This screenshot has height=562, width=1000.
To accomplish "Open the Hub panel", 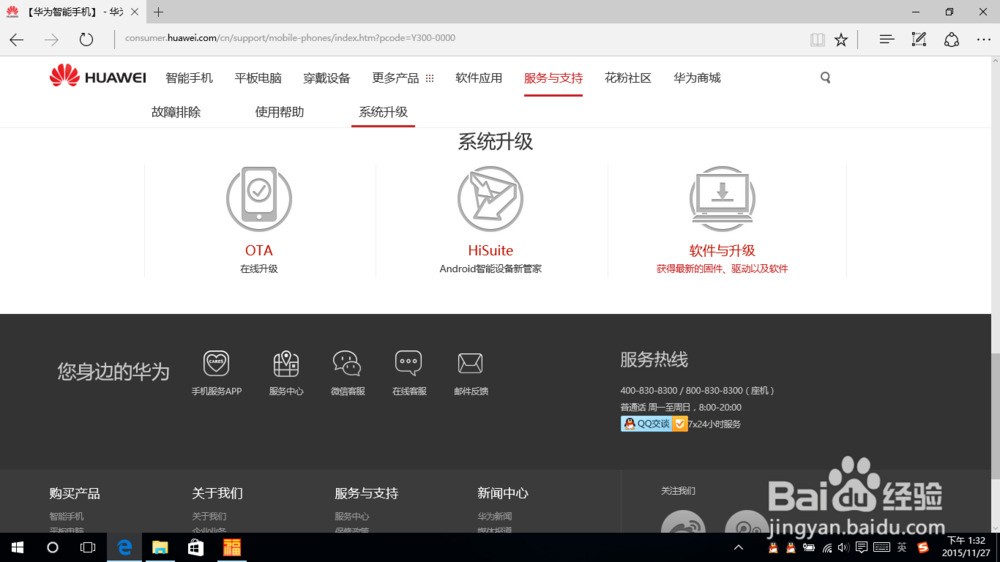I will (886, 40).
